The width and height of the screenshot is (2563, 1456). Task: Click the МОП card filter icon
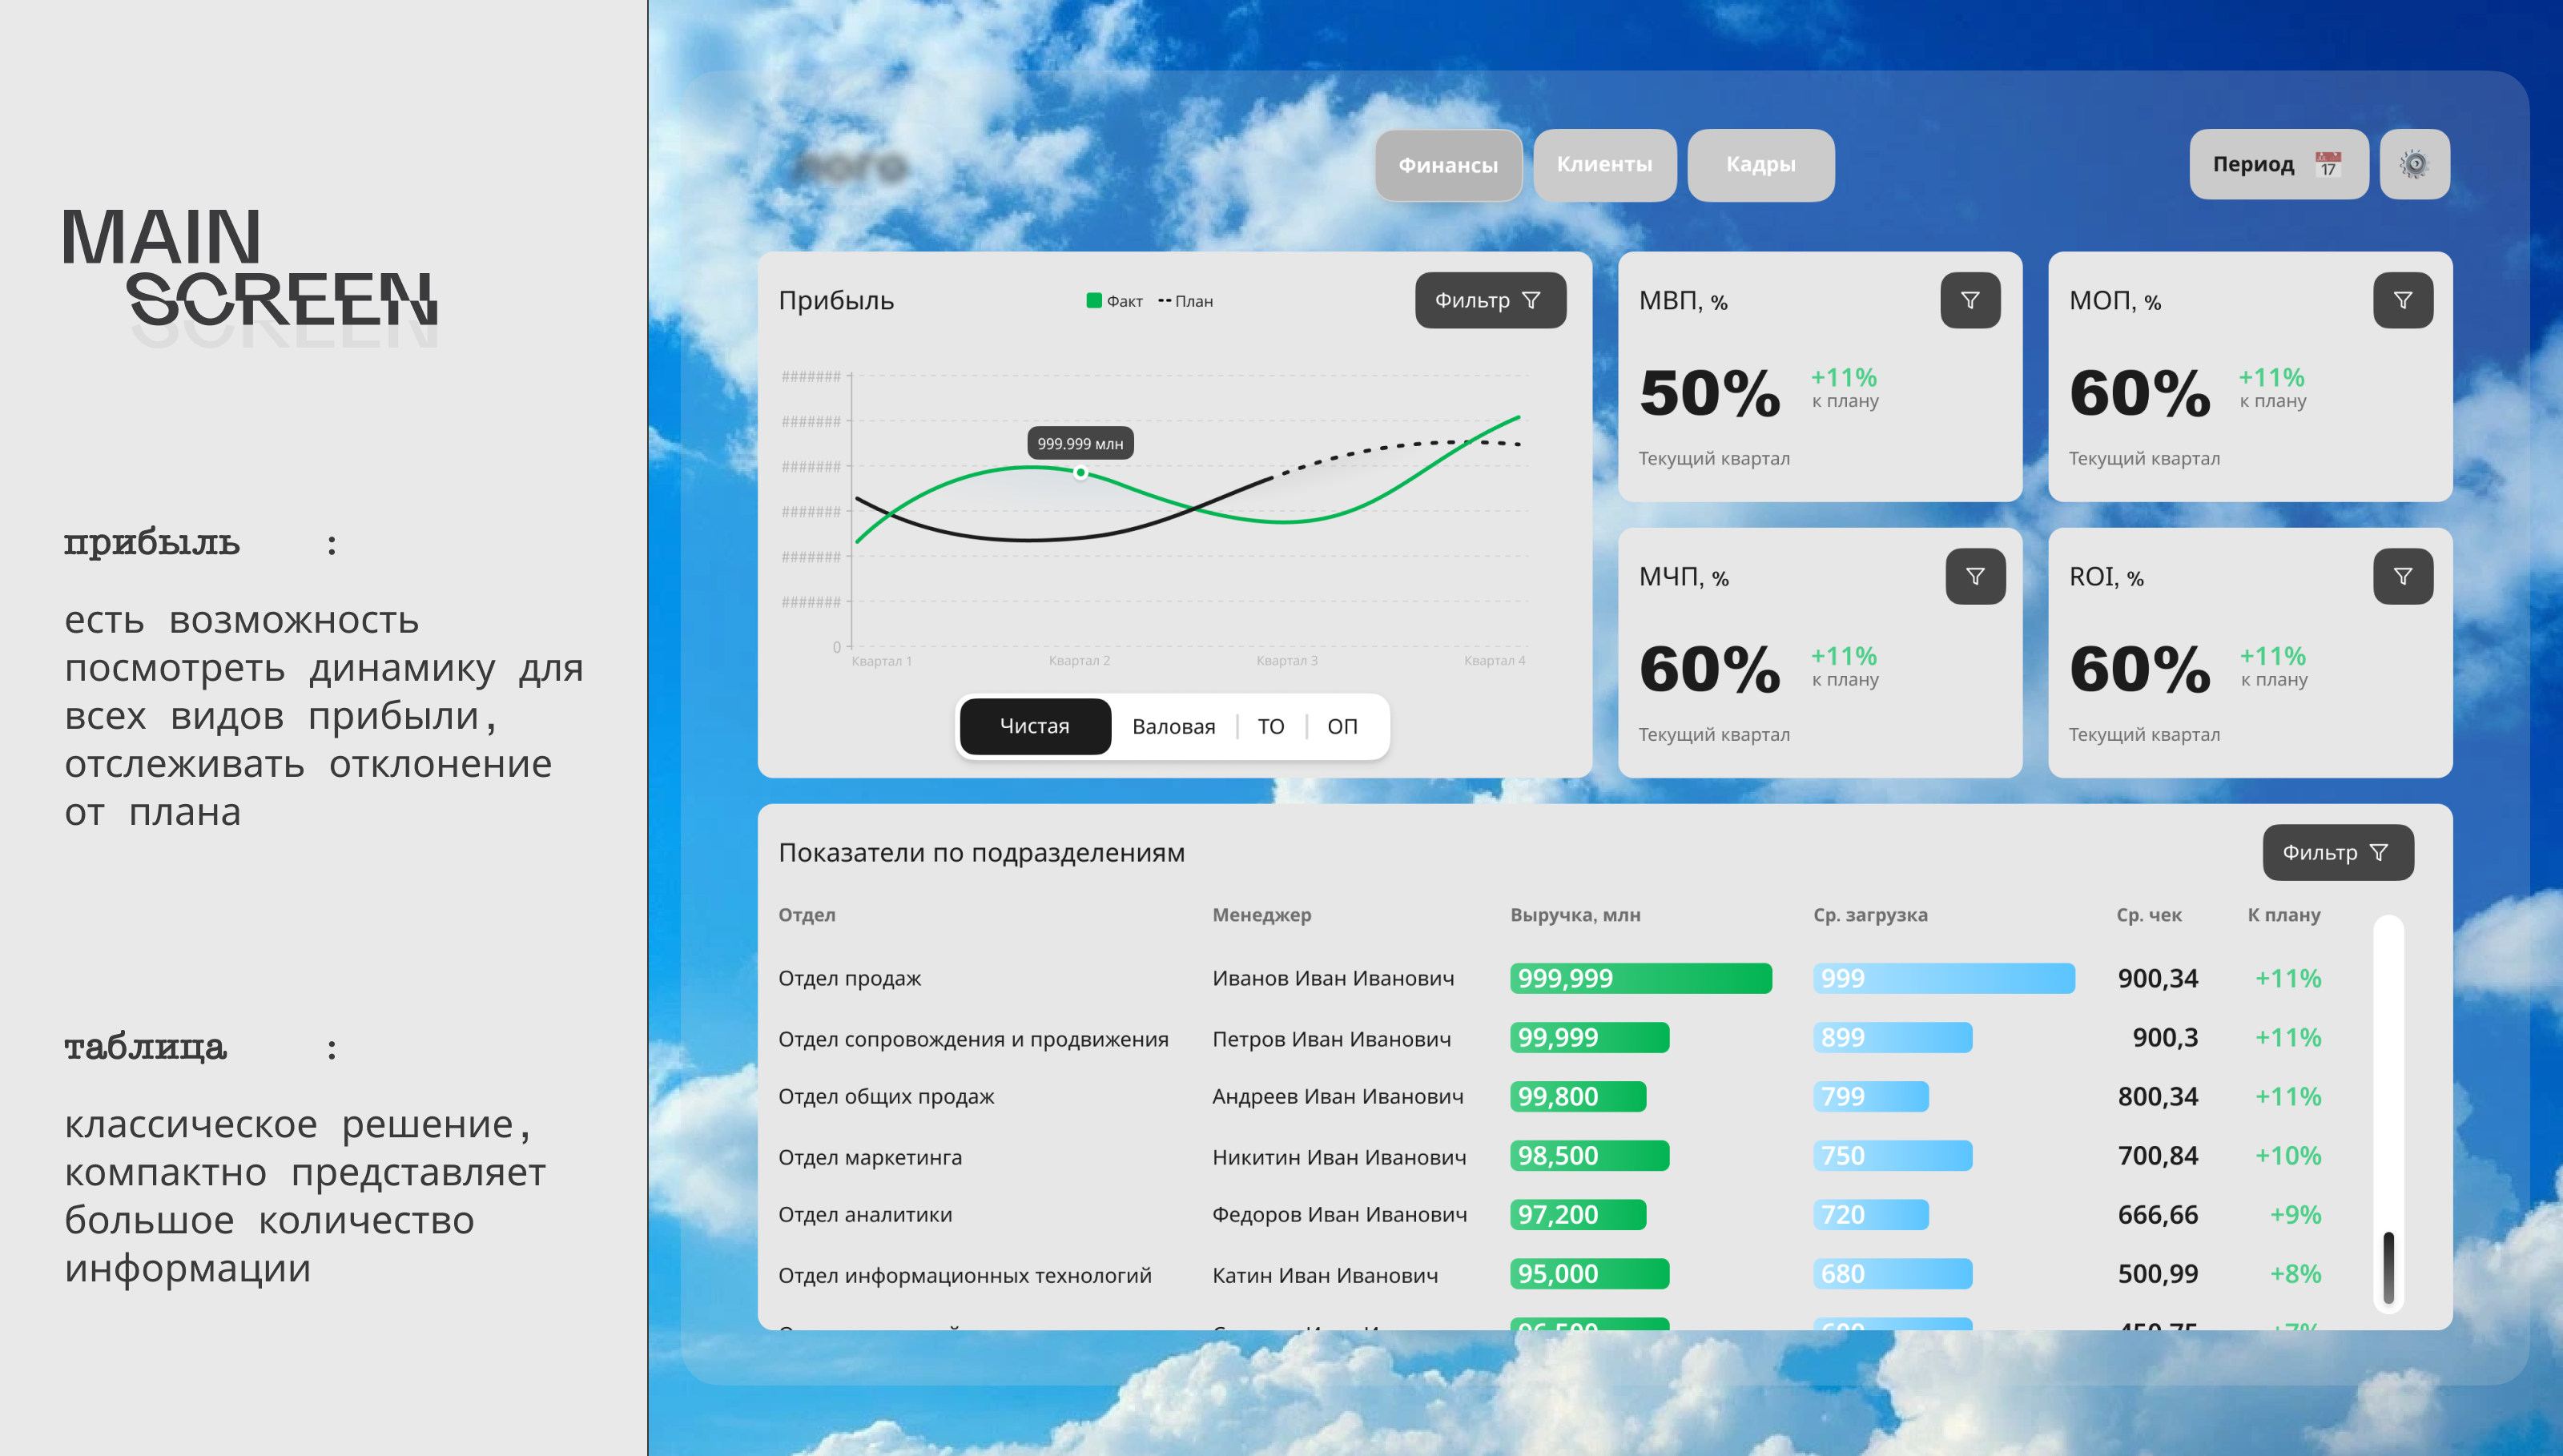[x=2402, y=300]
